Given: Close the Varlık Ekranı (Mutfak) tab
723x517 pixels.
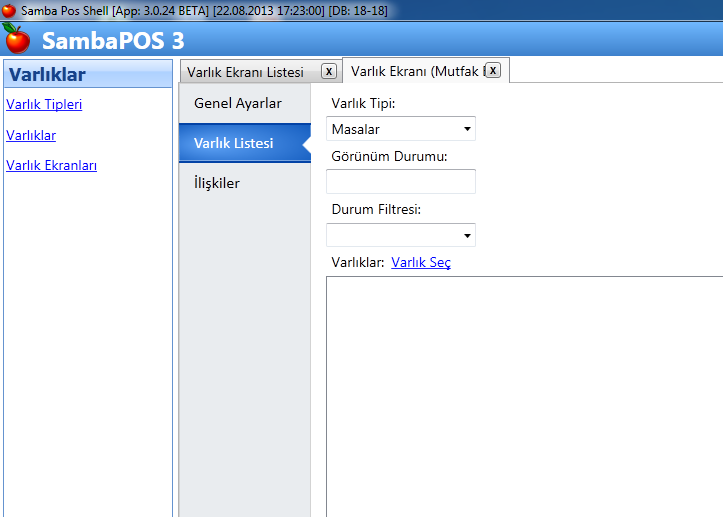Looking at the screenshot, I should [x=492, y=70].
